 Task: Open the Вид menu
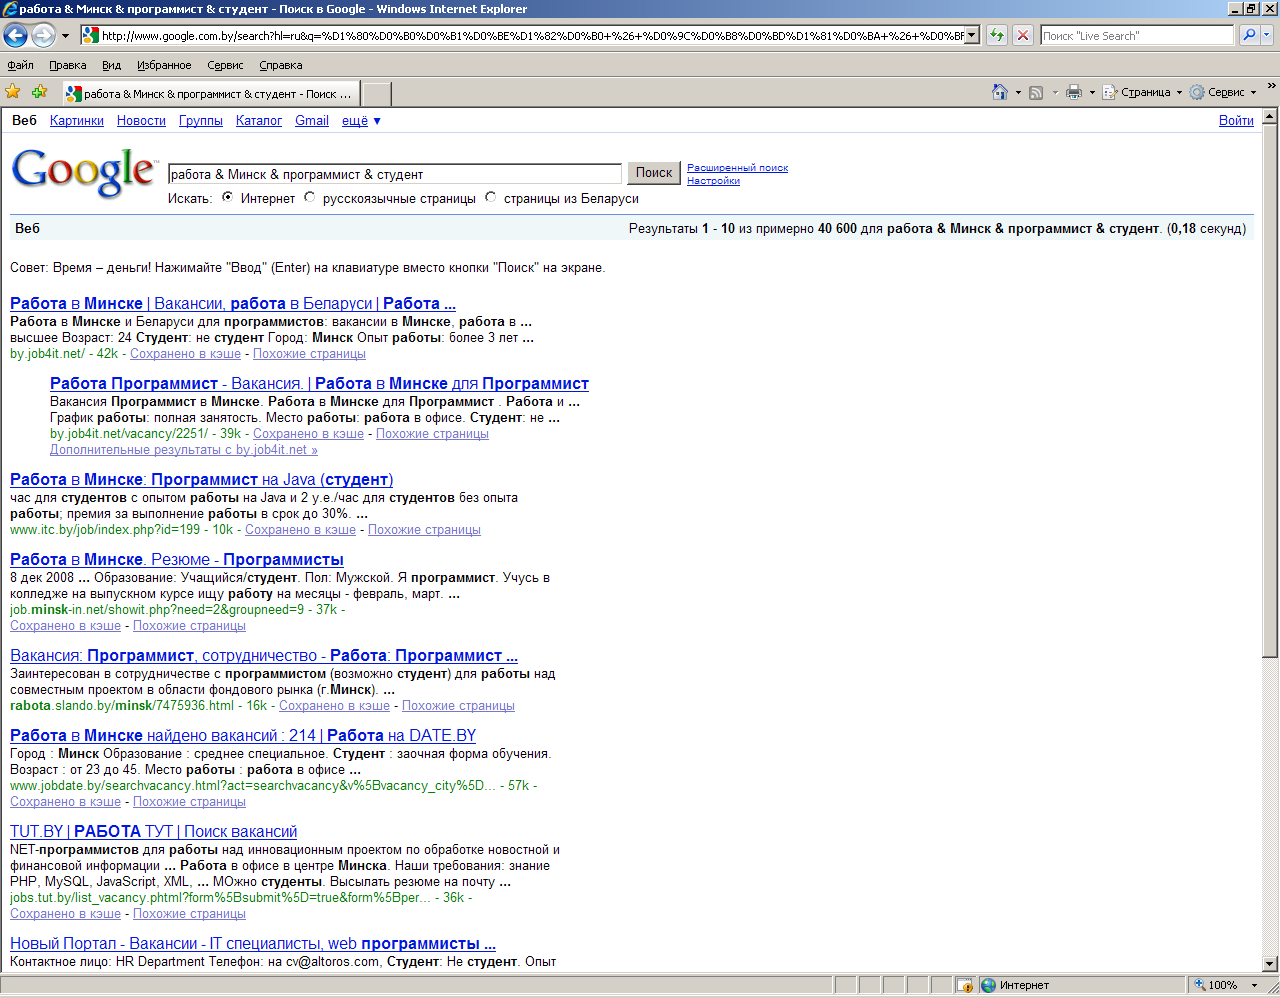pos(111,65)
